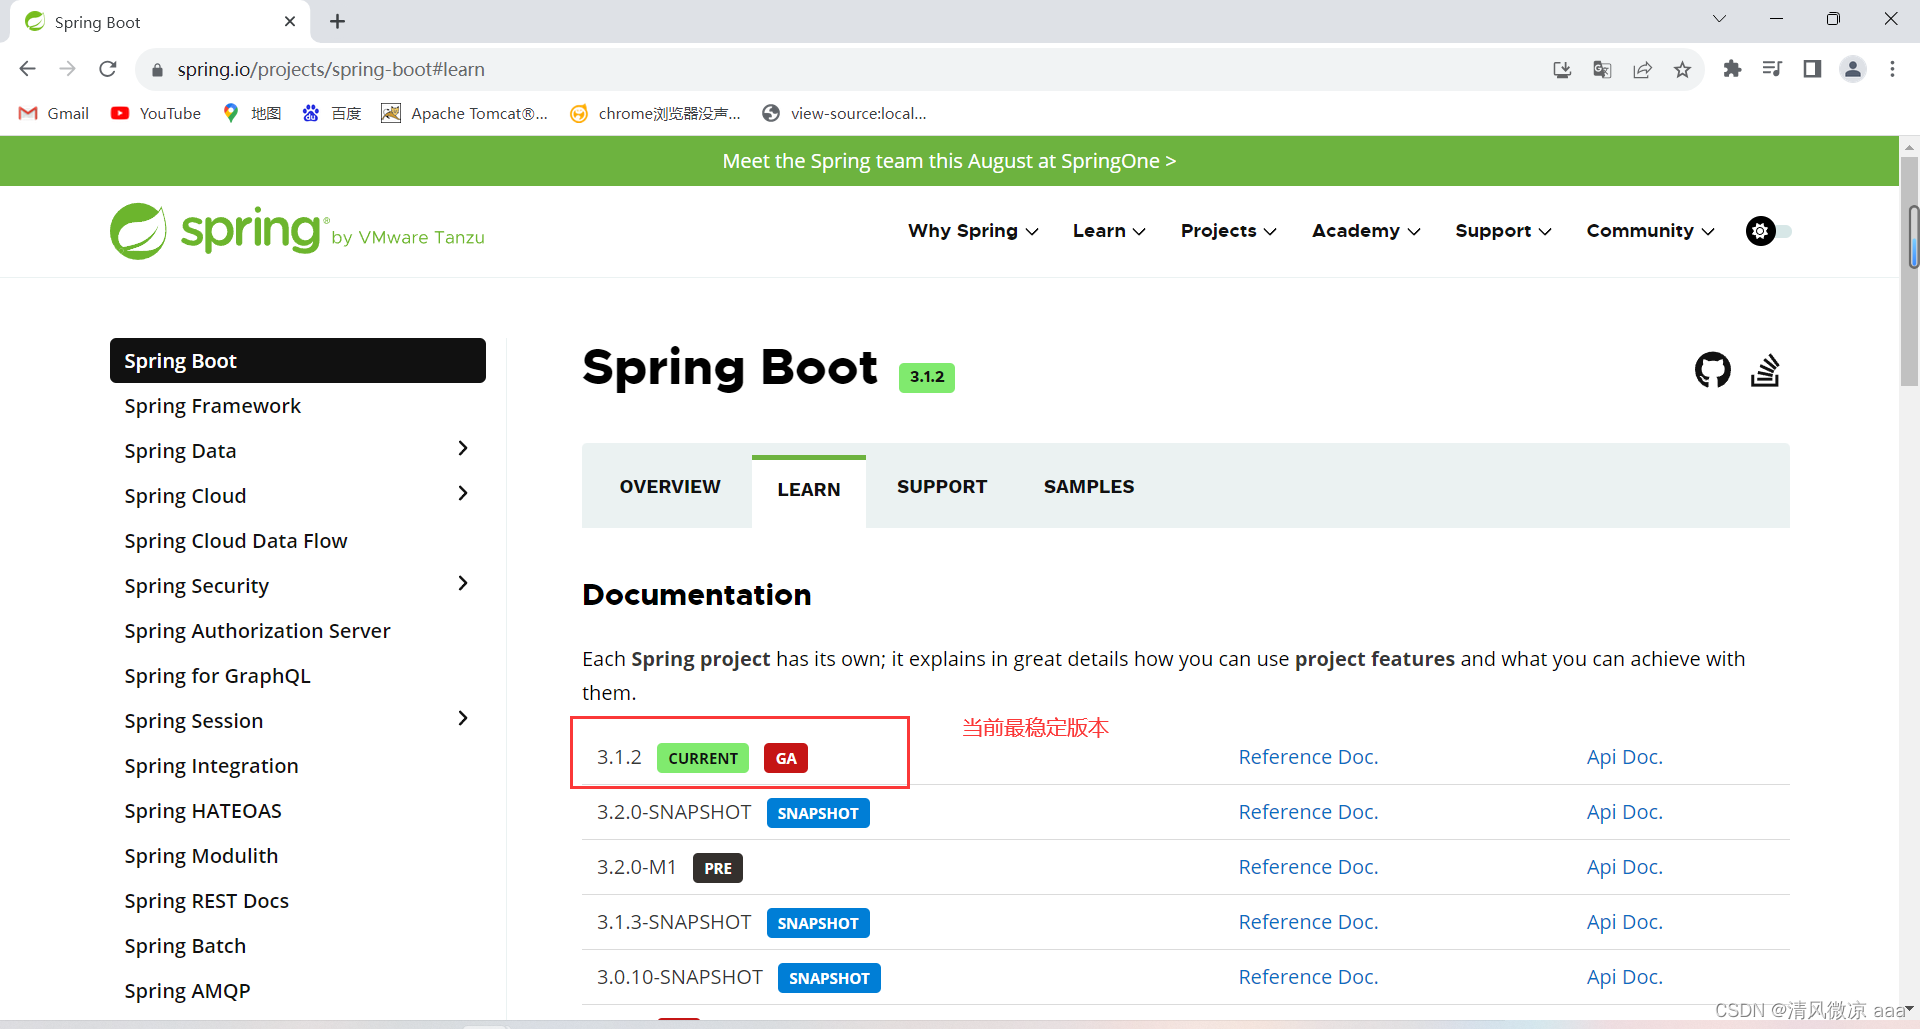The width and height of the screenshot is (1920, 1029).
Task: Toggle the dark mode theme switch
Action: pyautogui.click(x=1768, y=231)
